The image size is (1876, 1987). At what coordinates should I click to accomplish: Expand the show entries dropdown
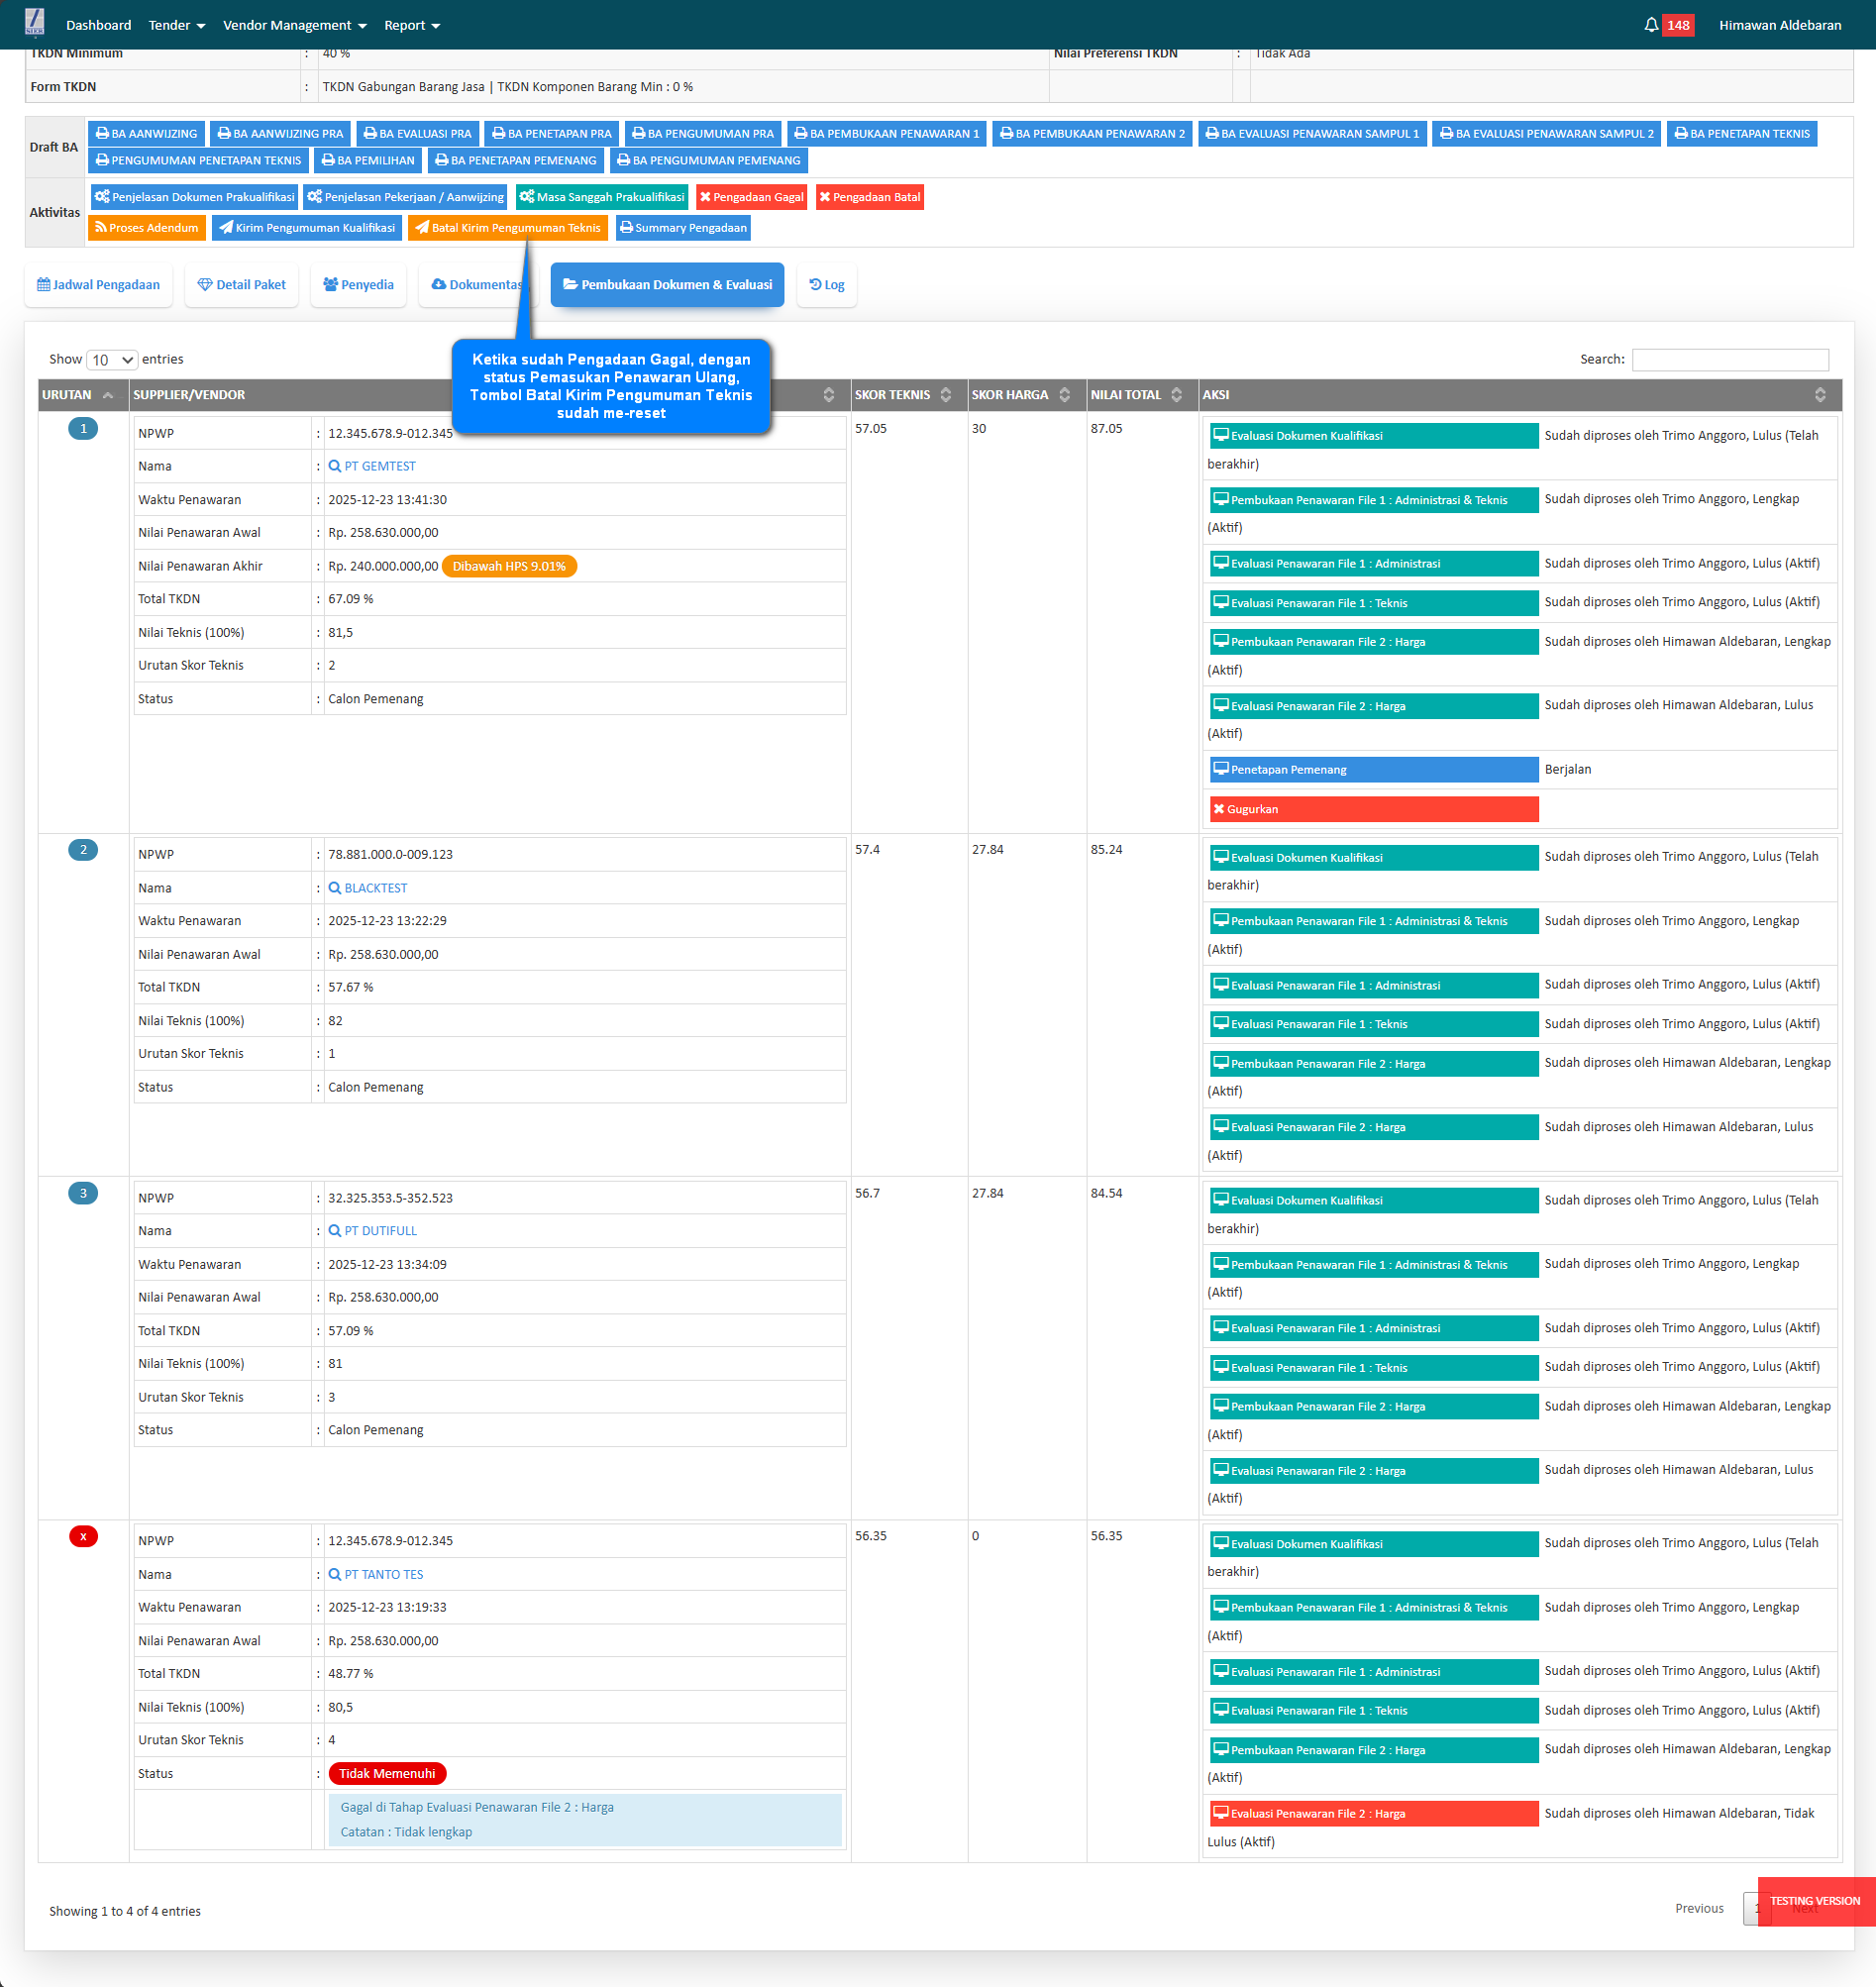coord(112,360)
